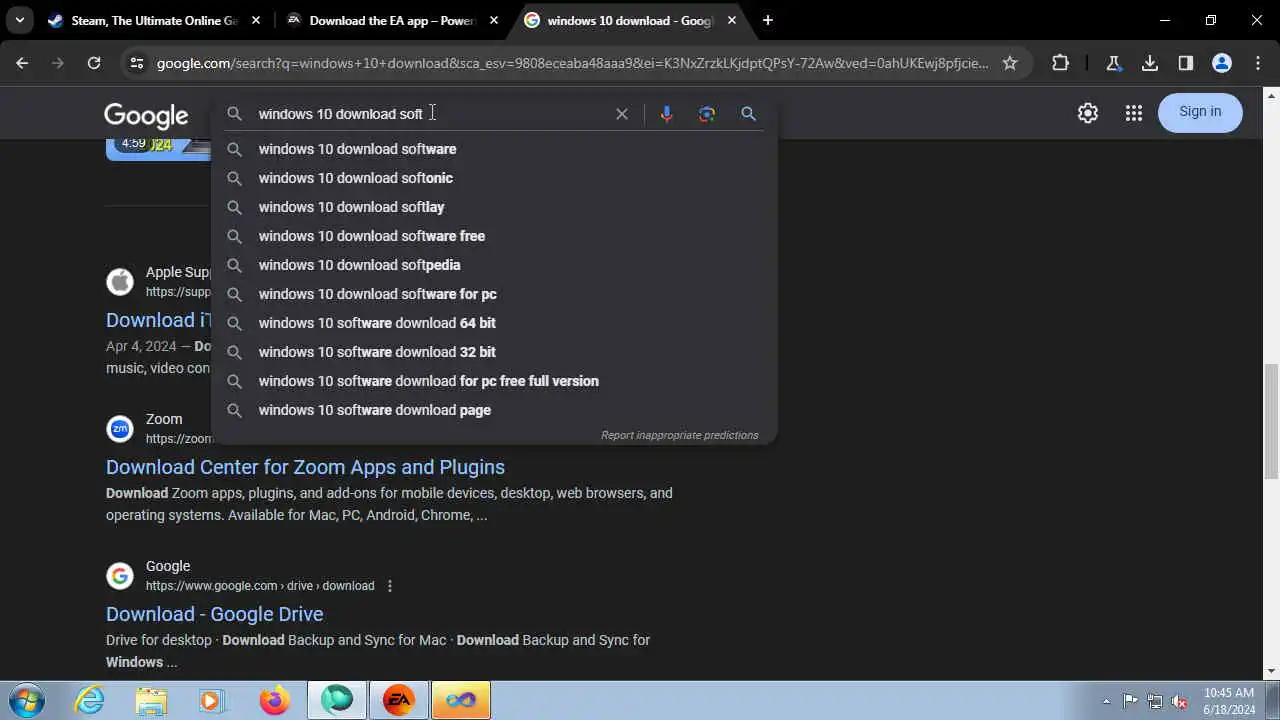Click the address bar URL
Screen dimensions: 1280x720
(572, 63)
